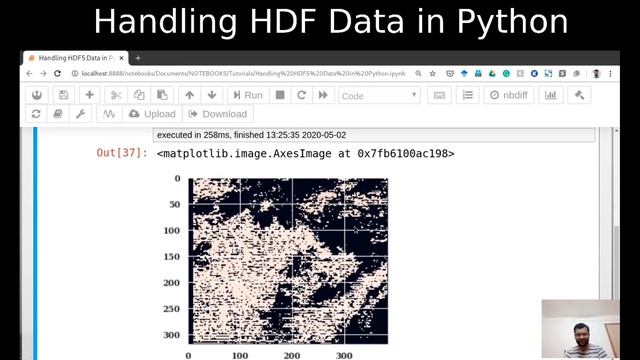
Task: Click the execution time info line
Action: 251,135
